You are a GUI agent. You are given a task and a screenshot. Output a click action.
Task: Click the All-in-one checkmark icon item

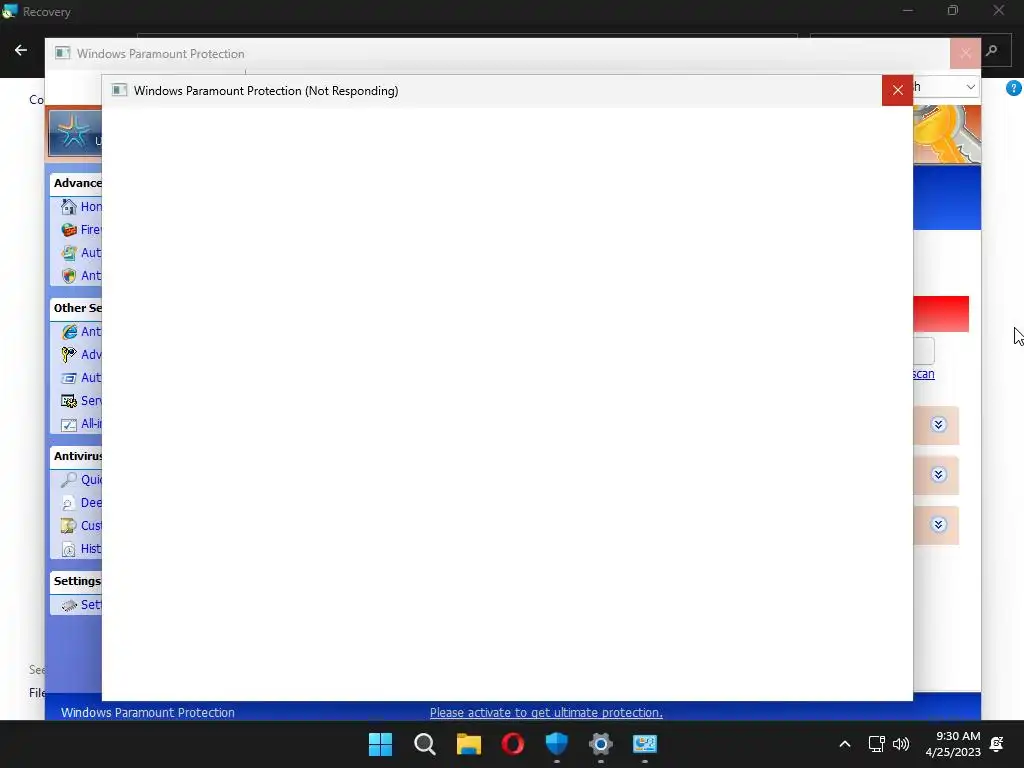coord(69,424)
